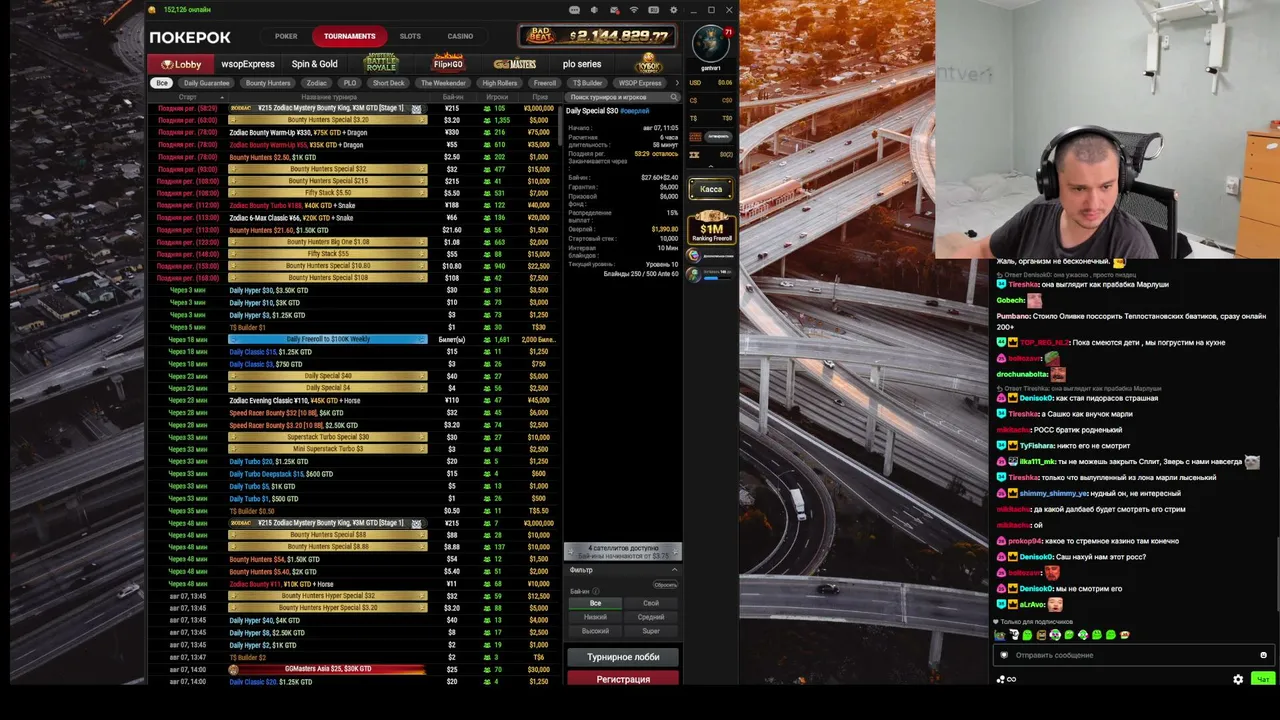
Task: Click the info icon next to Бай-ин filter
Action: (x=596, y=591)
